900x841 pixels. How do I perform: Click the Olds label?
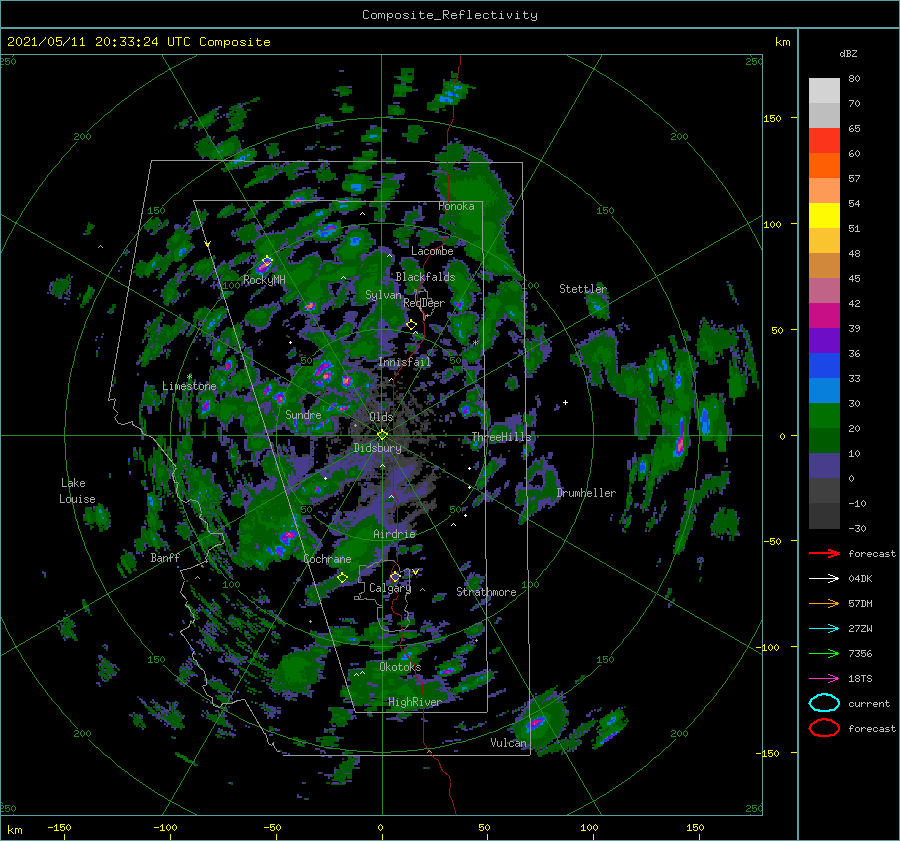(x=381, y=417)
